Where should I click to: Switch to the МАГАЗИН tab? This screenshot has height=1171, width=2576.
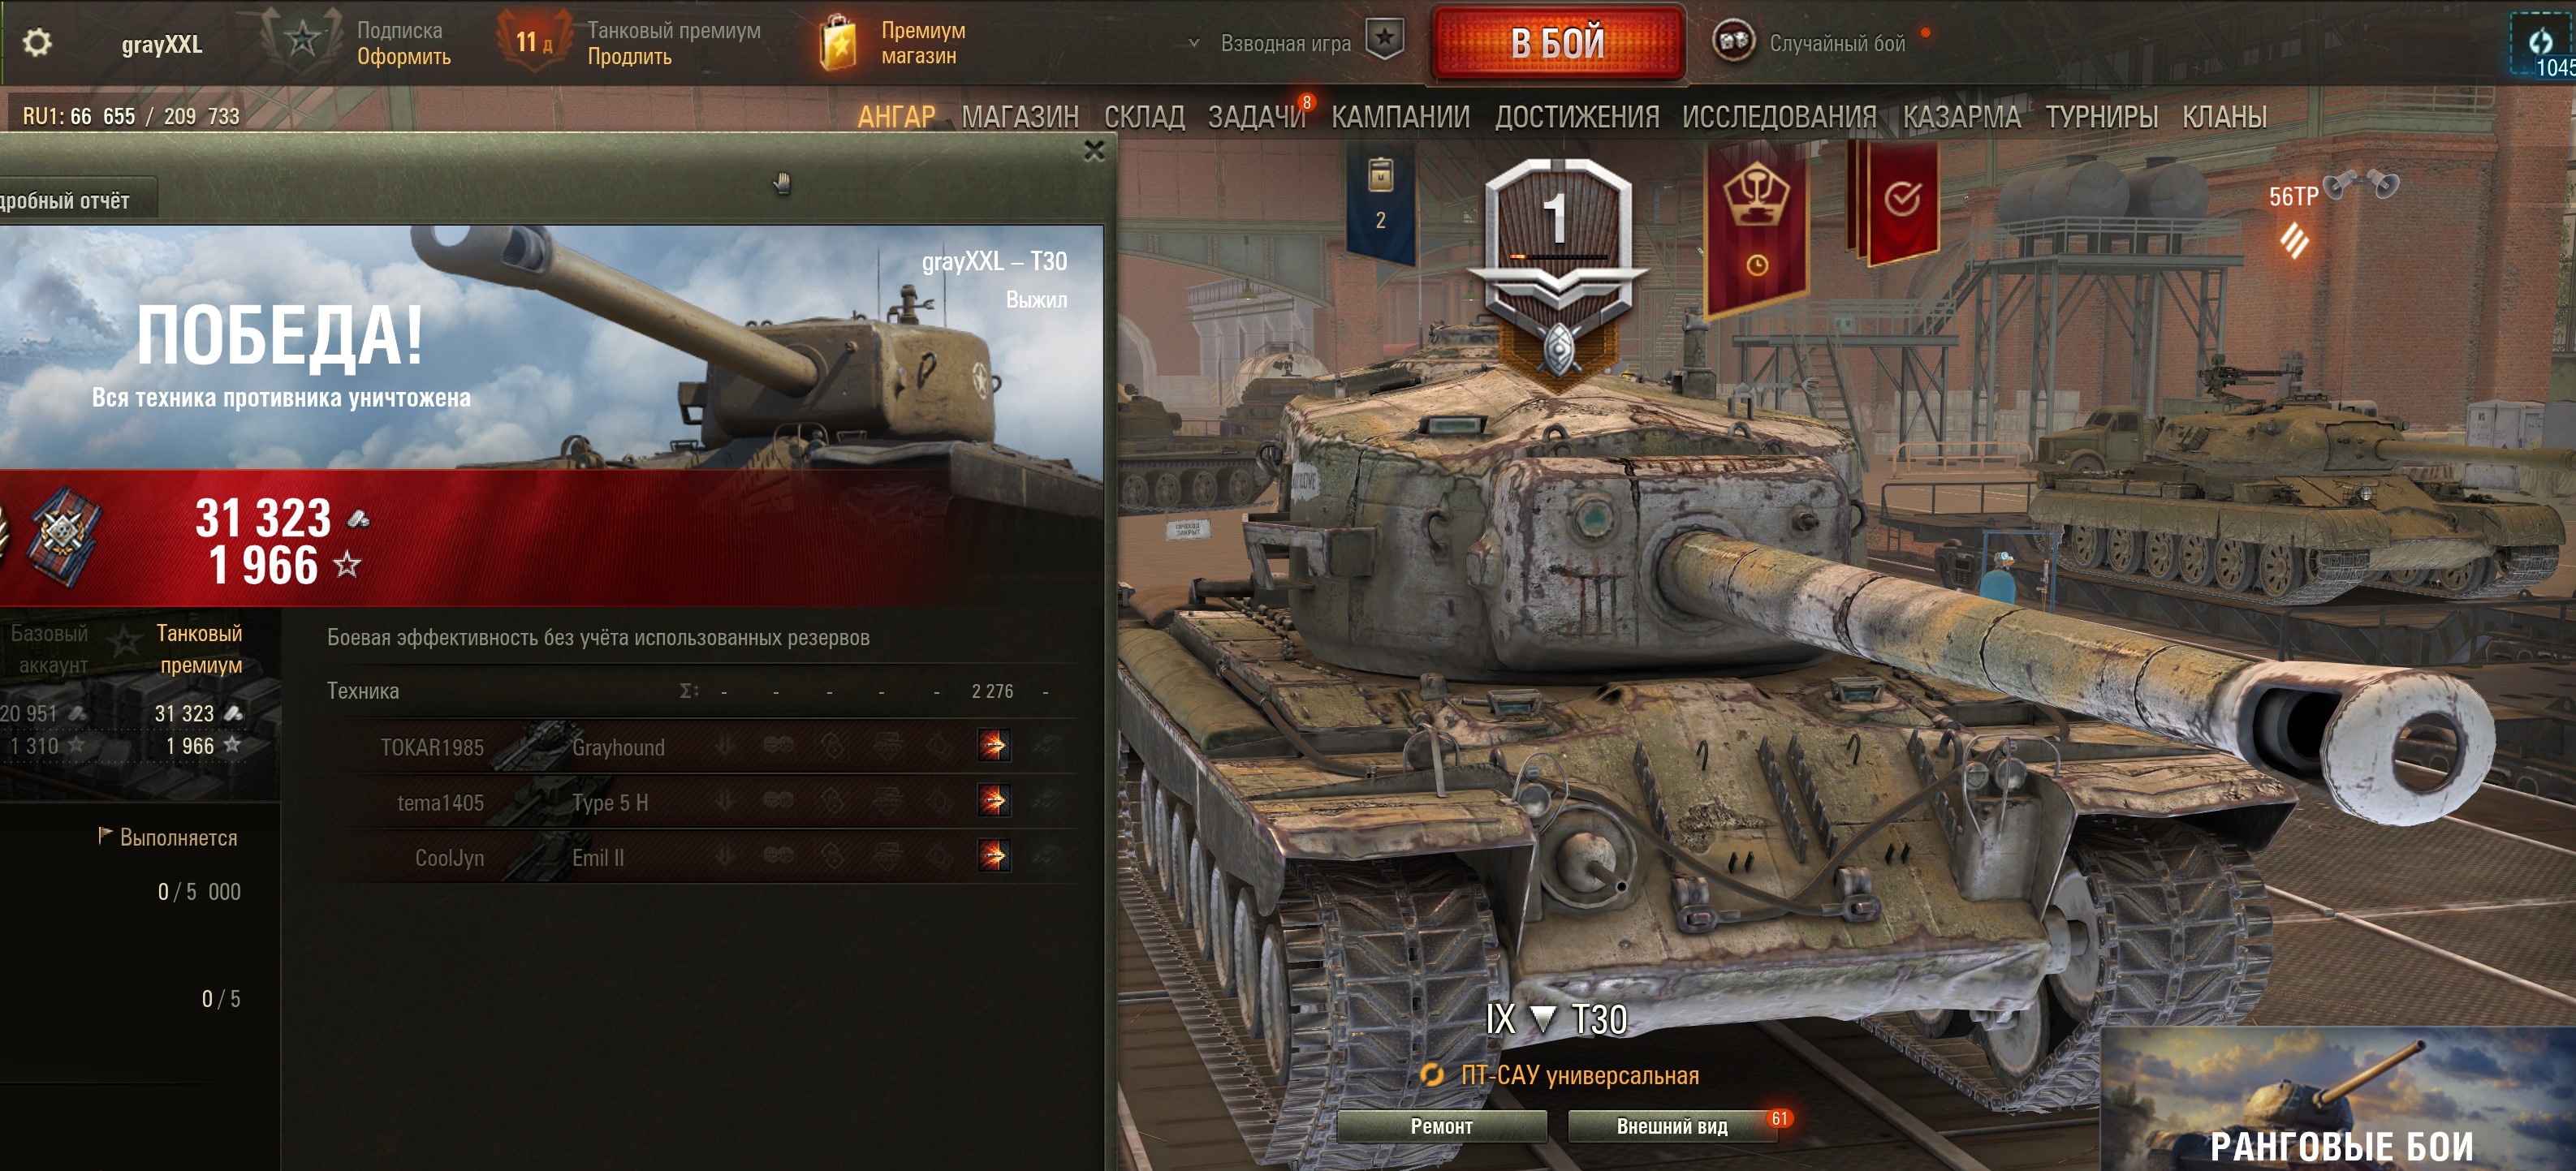click(1020, 117)
